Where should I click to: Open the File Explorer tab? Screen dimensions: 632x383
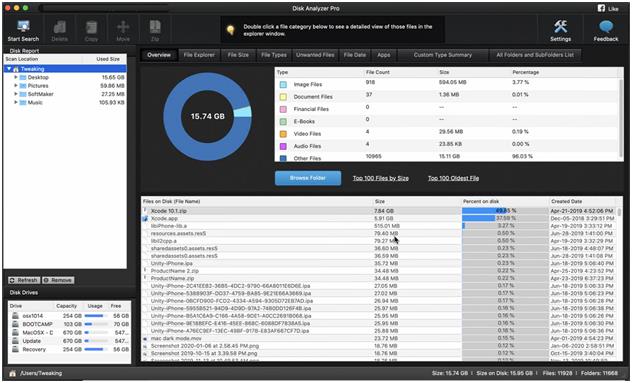[x=199, y=55]
